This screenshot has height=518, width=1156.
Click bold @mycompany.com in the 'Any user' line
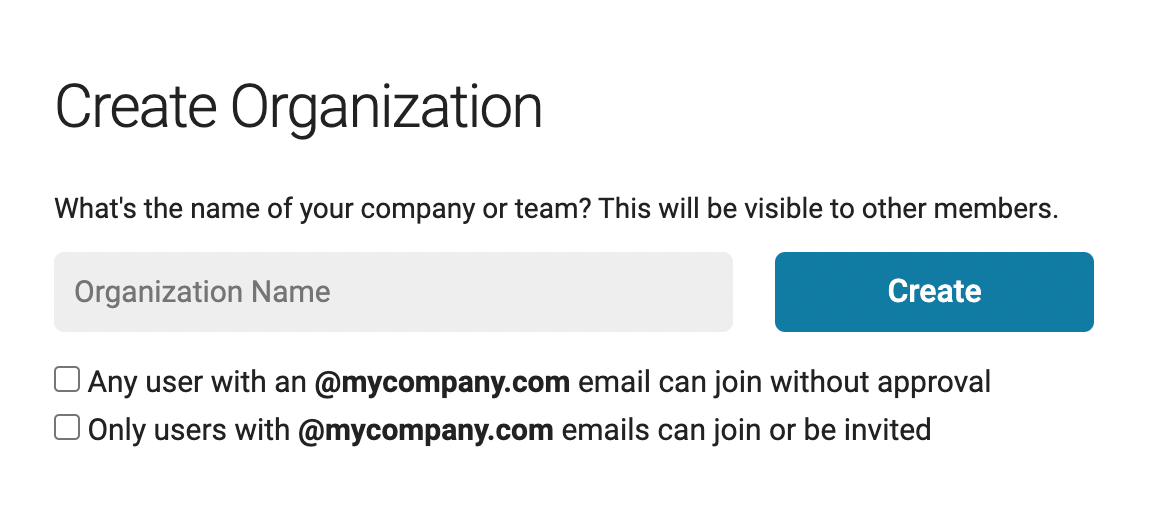442,383
